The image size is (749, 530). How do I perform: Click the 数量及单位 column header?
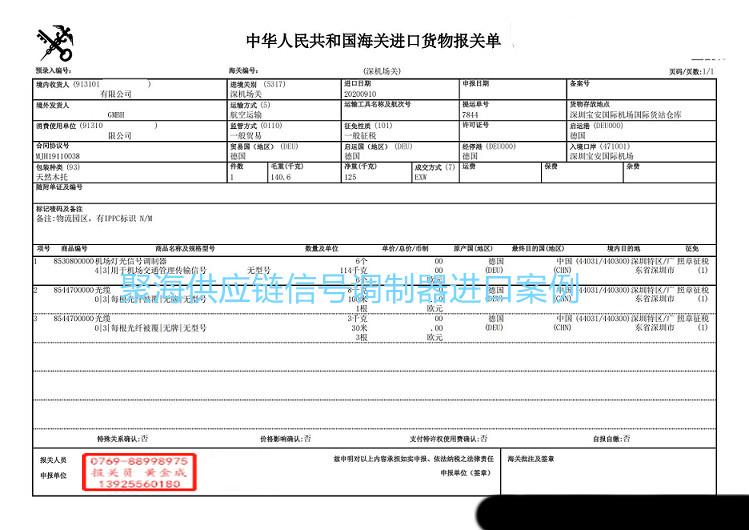[322, 249]
